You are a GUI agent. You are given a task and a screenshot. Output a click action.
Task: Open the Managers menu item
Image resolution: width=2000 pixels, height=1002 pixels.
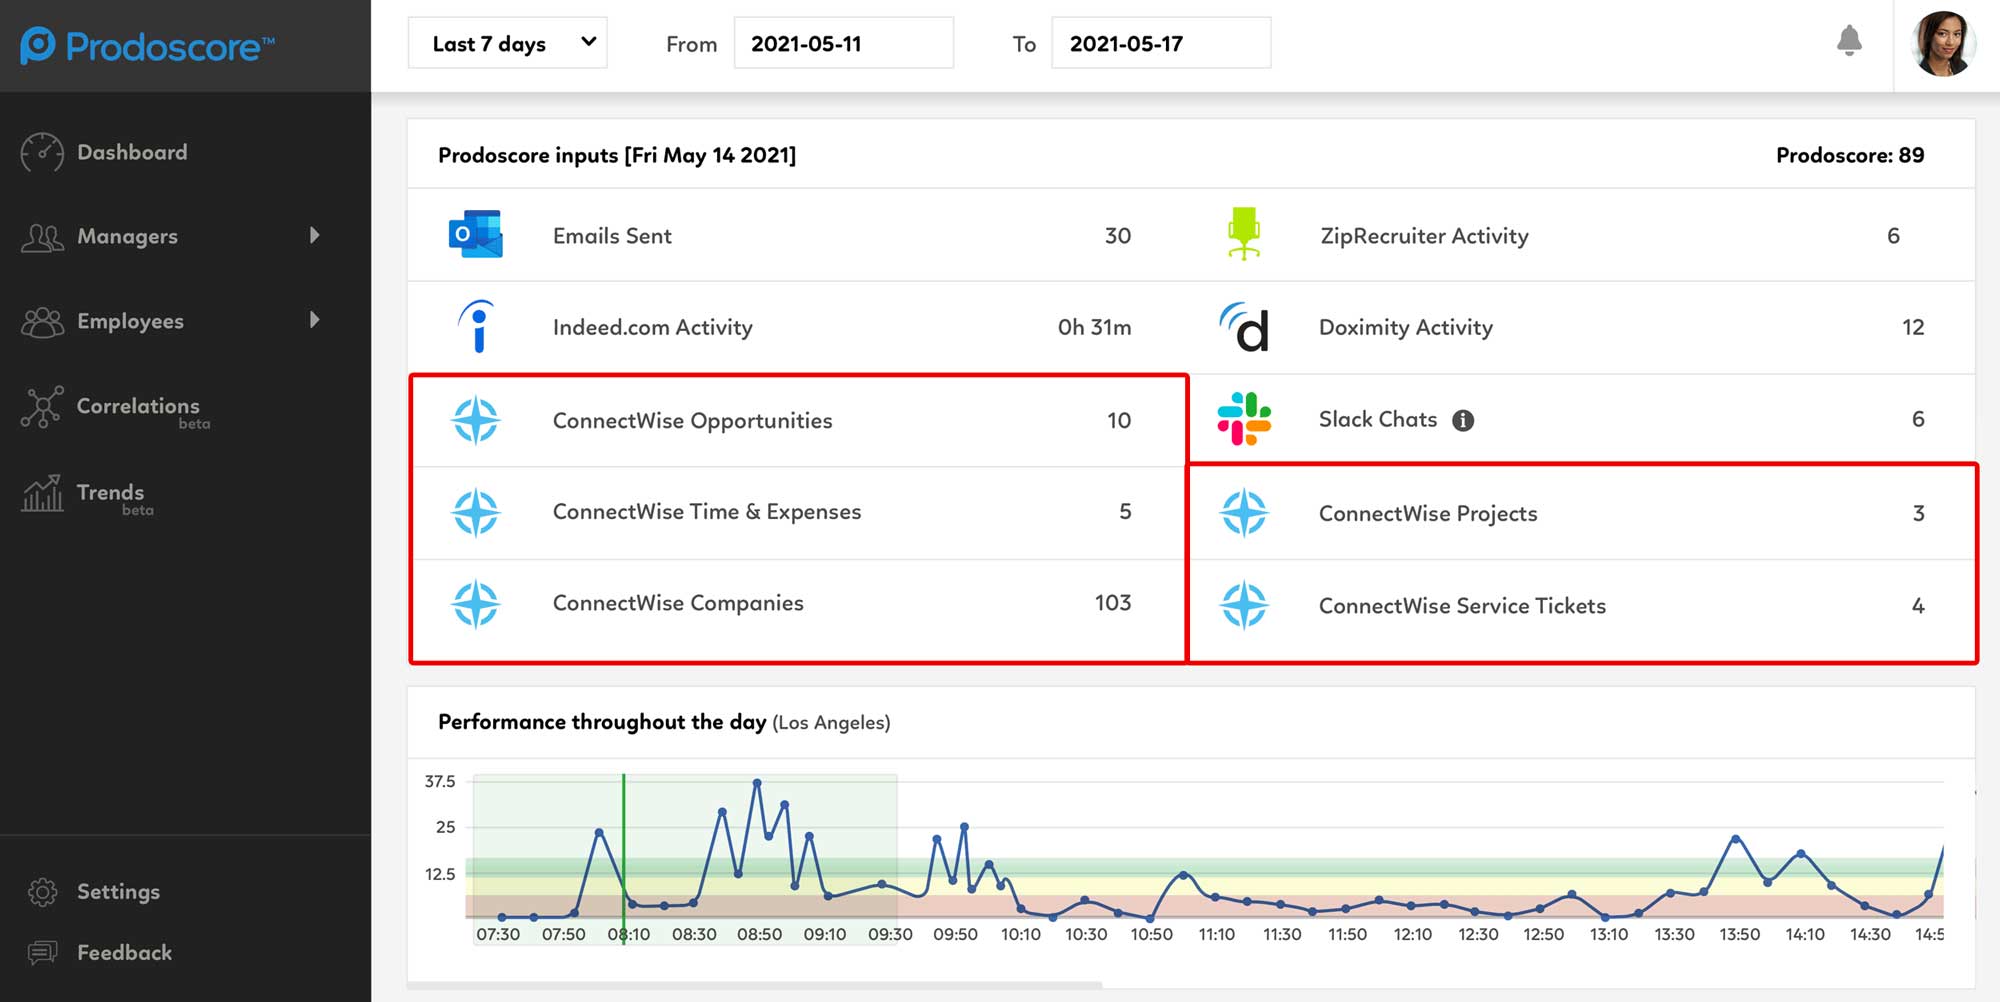[x=127, y=237]
